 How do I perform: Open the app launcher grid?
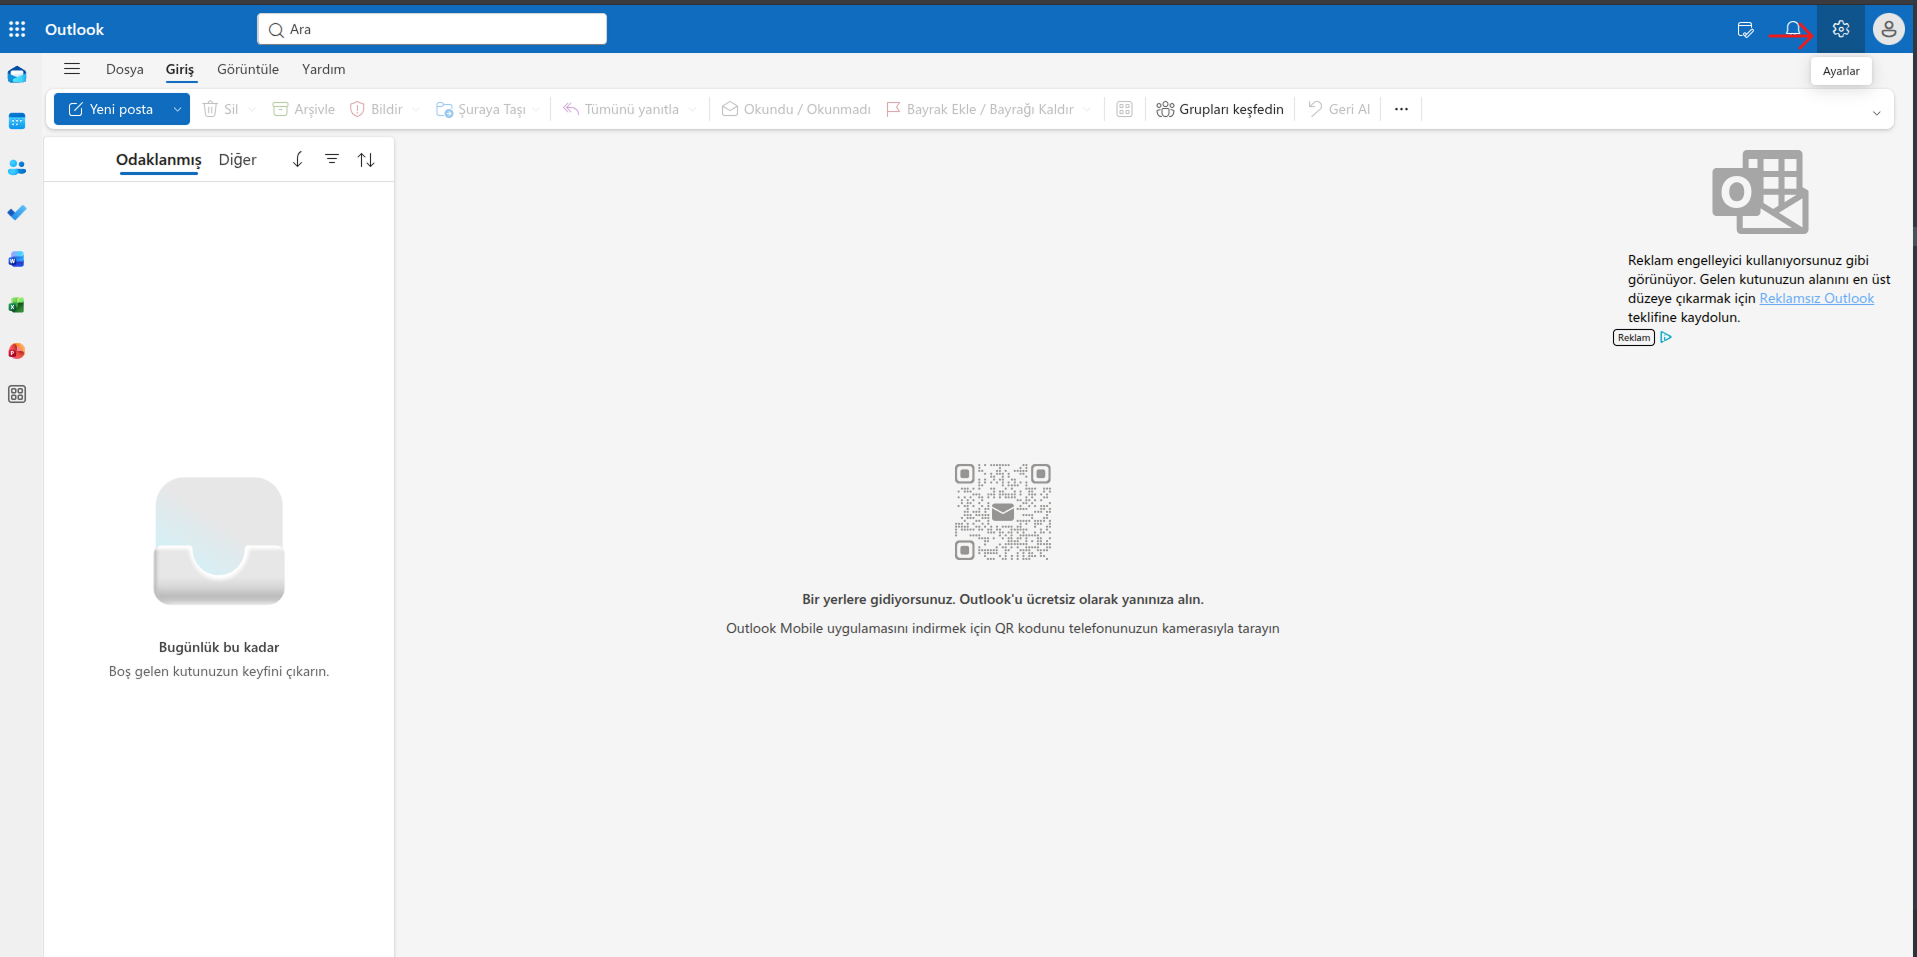17,29
